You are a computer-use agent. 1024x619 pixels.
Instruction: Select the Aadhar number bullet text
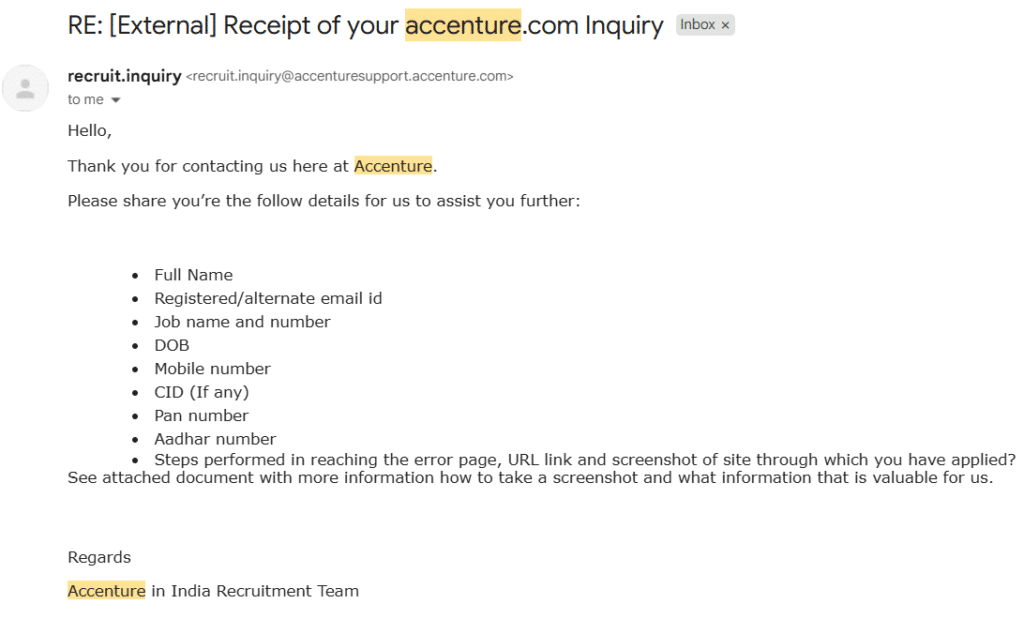[215, 438]
